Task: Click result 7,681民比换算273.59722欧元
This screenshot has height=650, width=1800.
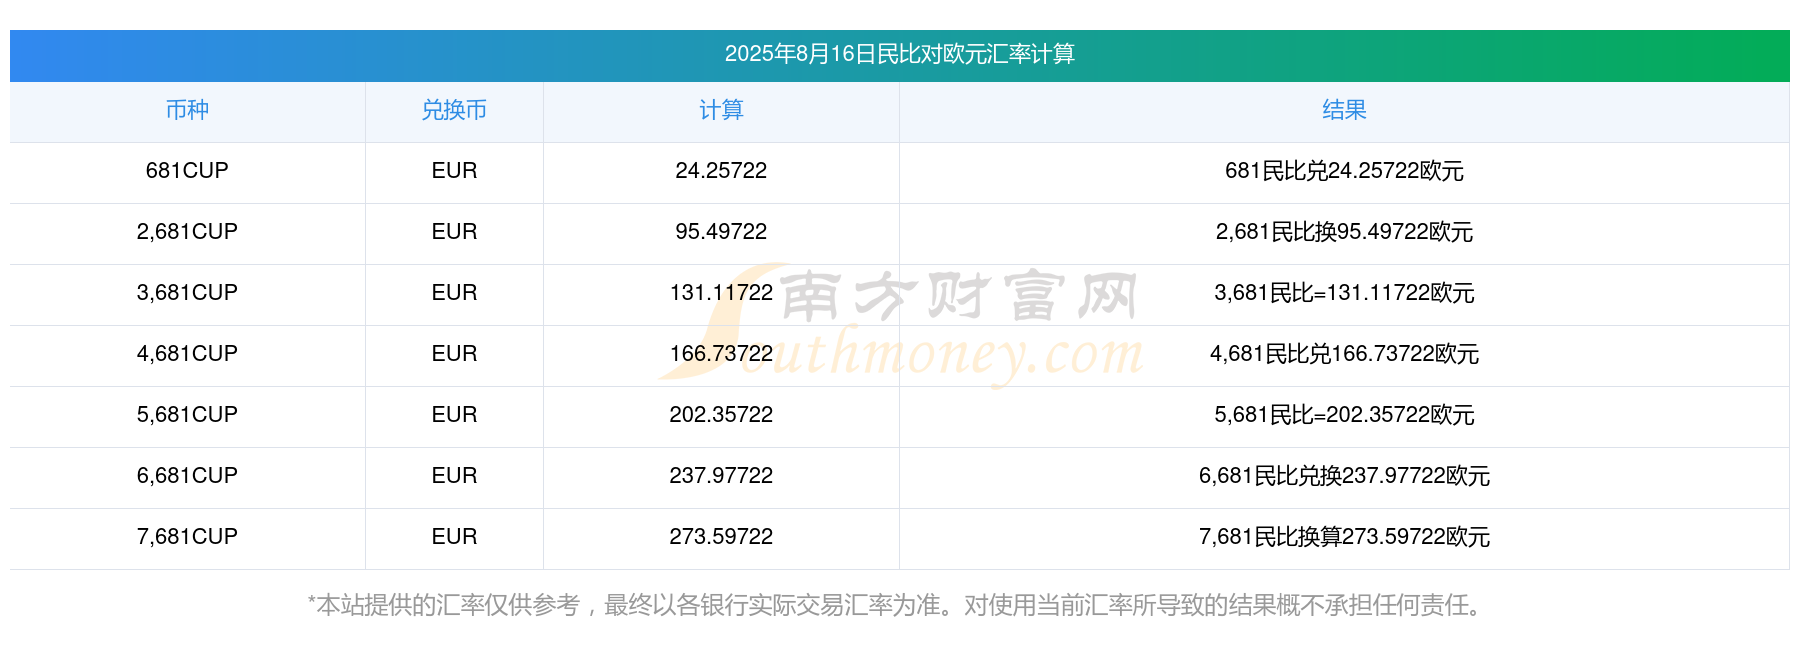Action: tap(1344, 537)
